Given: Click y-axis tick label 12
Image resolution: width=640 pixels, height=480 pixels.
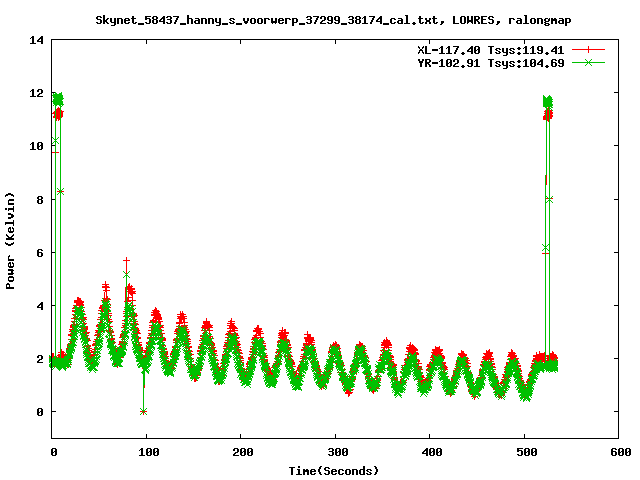Looking at the screenshot, I should 36,93.
